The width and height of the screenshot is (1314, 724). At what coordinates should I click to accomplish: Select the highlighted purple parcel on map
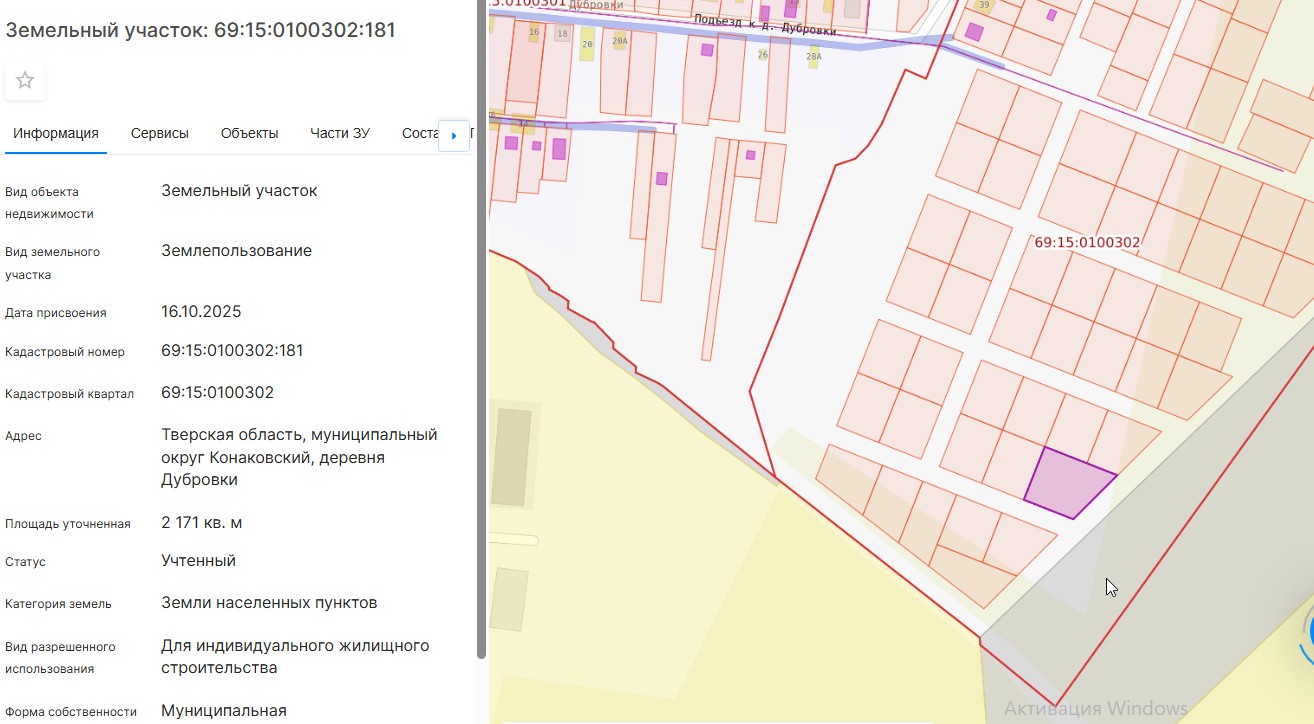1069,483
